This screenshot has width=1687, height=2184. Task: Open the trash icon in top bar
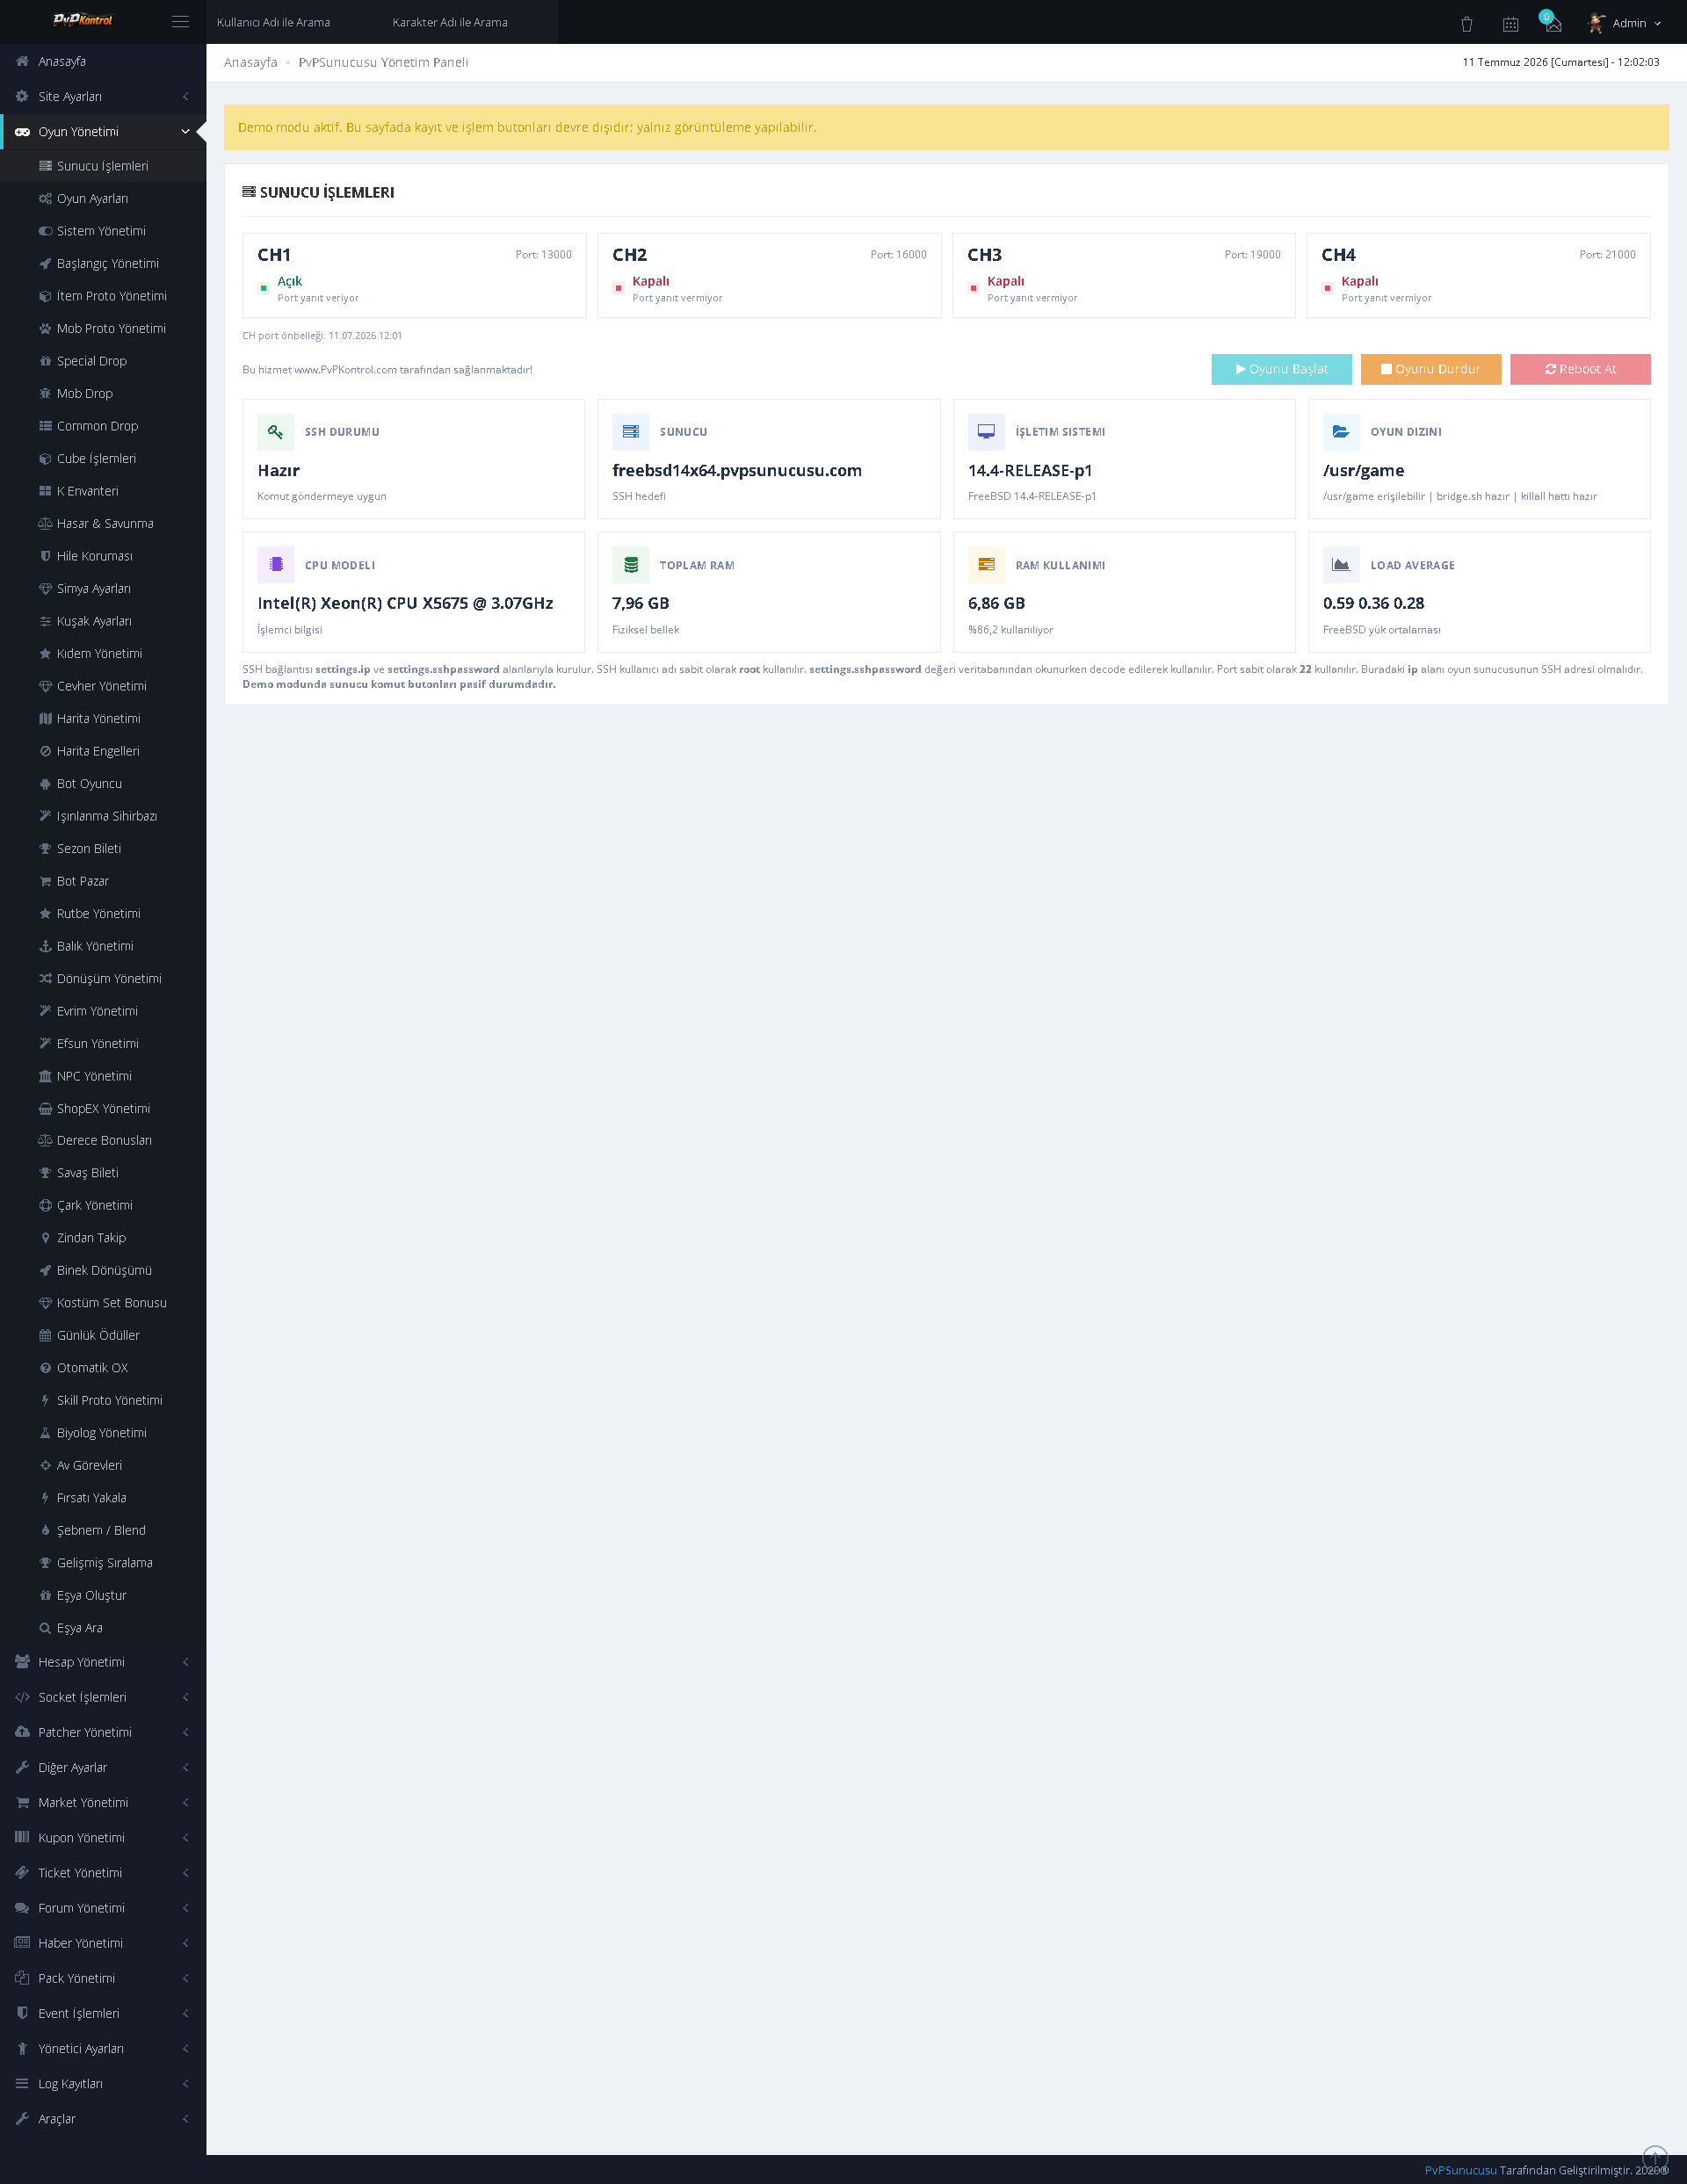tap(1466, 23)
